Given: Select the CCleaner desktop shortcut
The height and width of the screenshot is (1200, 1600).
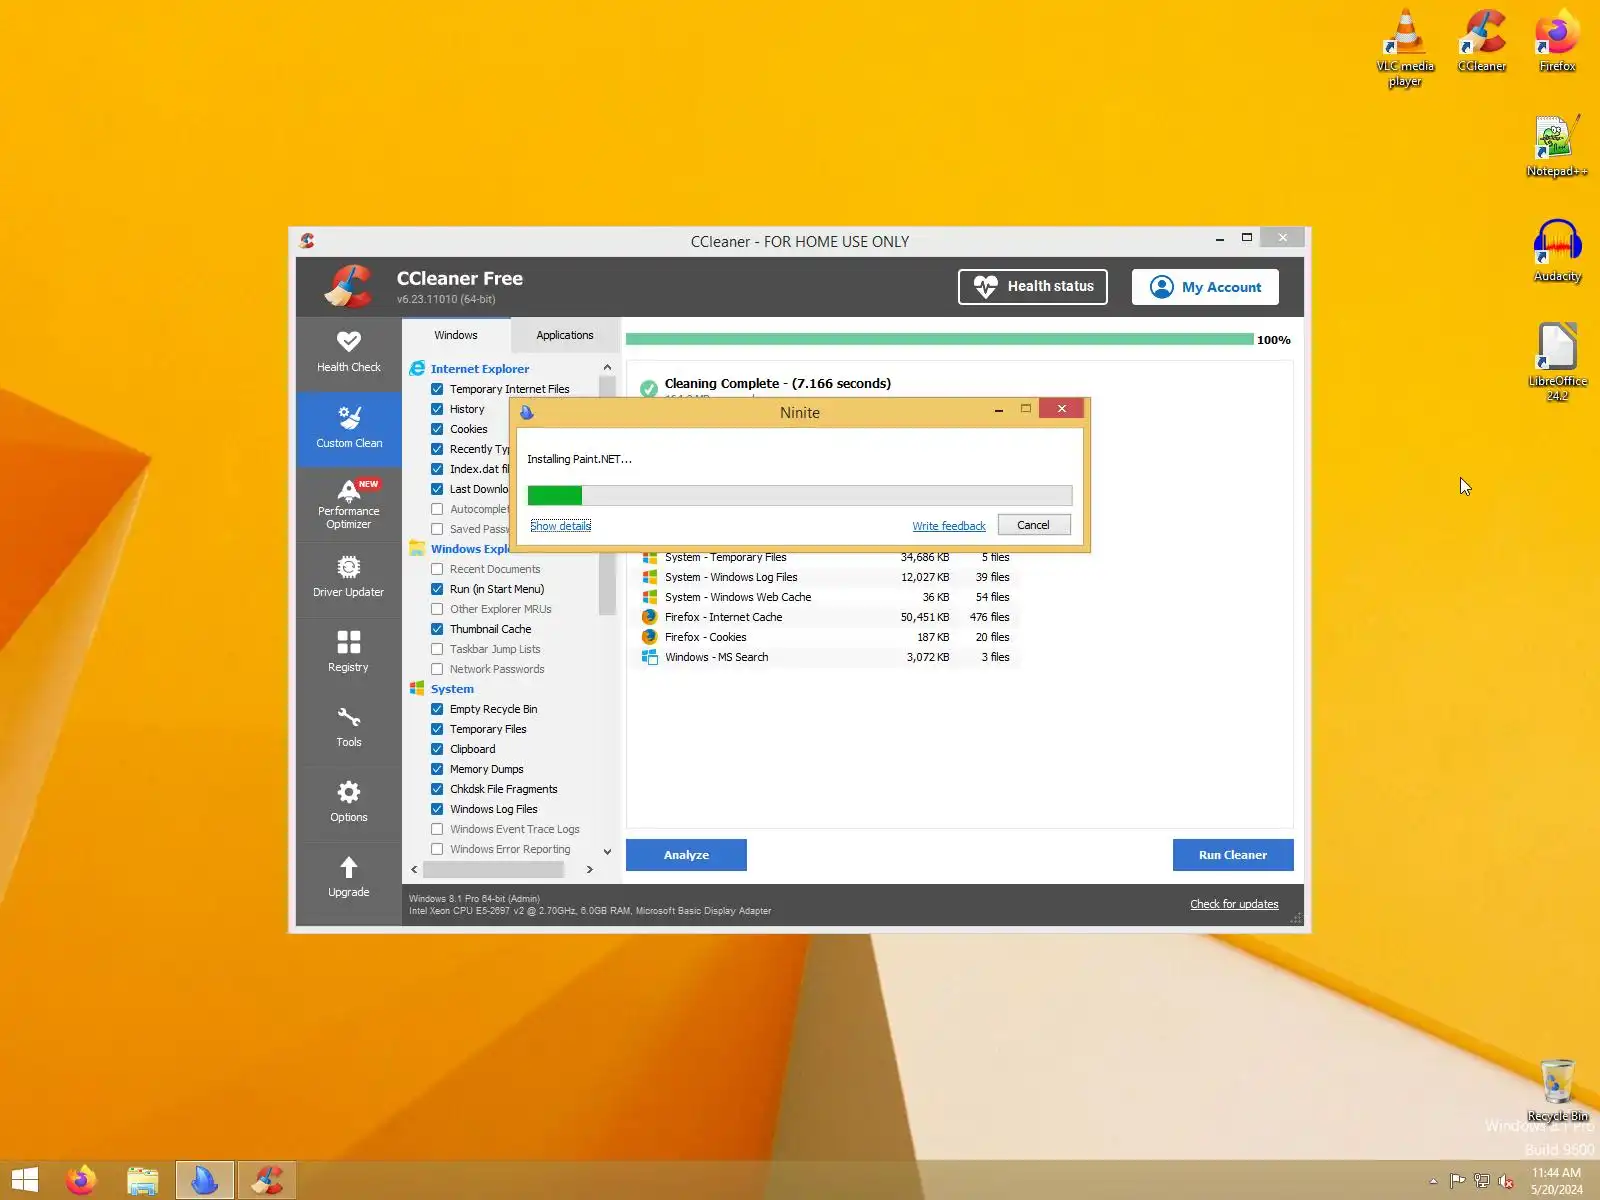Looking at the screenshot, I should (1481, 41).
